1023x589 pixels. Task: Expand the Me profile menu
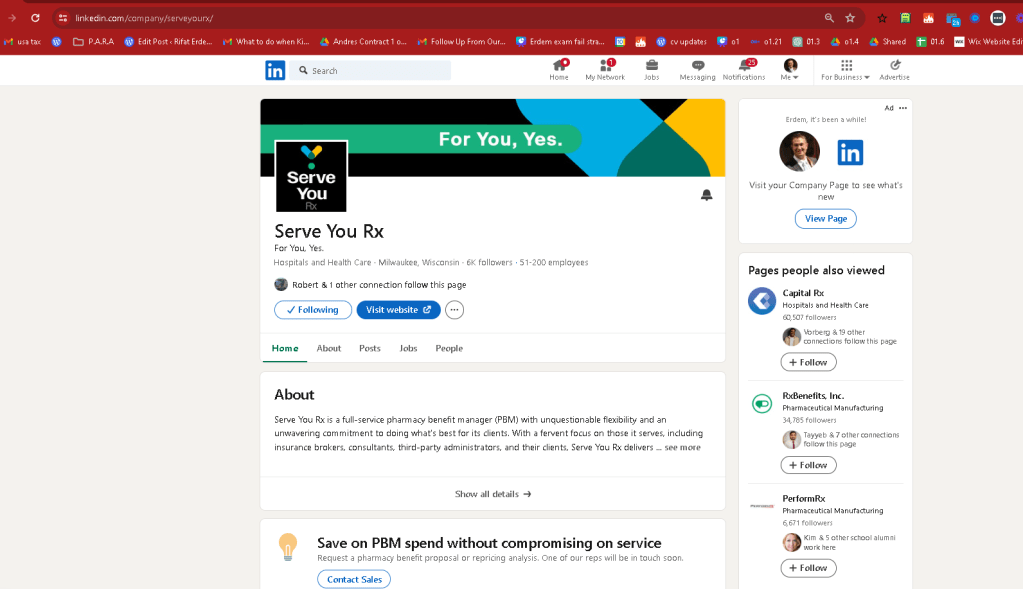tap(789, 70)
